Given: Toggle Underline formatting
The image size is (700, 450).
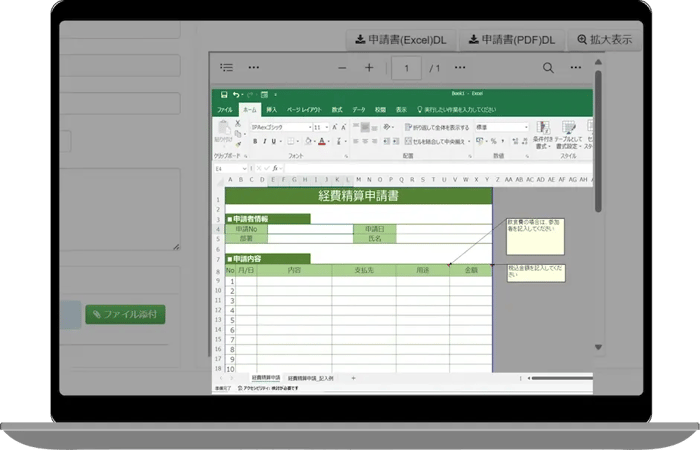Looking at the screenshot, I should pyautogui.click(x=274, y=142).
